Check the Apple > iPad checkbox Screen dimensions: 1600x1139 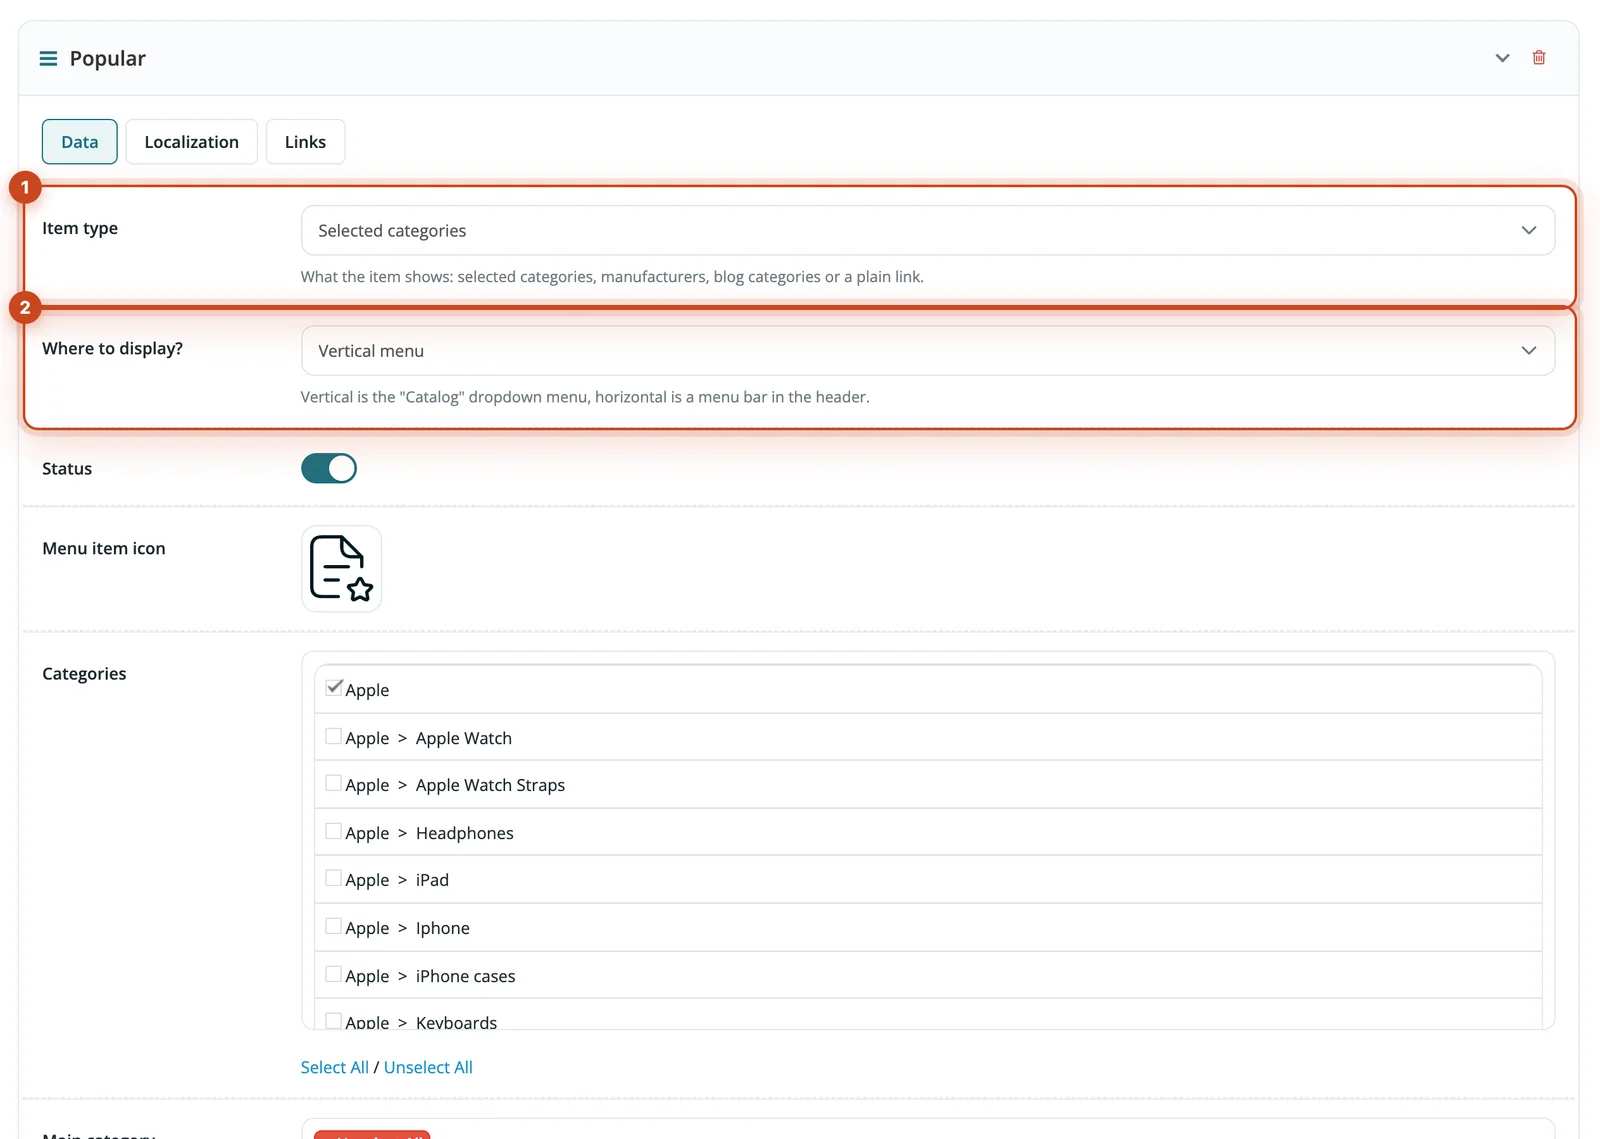[334, 878]
